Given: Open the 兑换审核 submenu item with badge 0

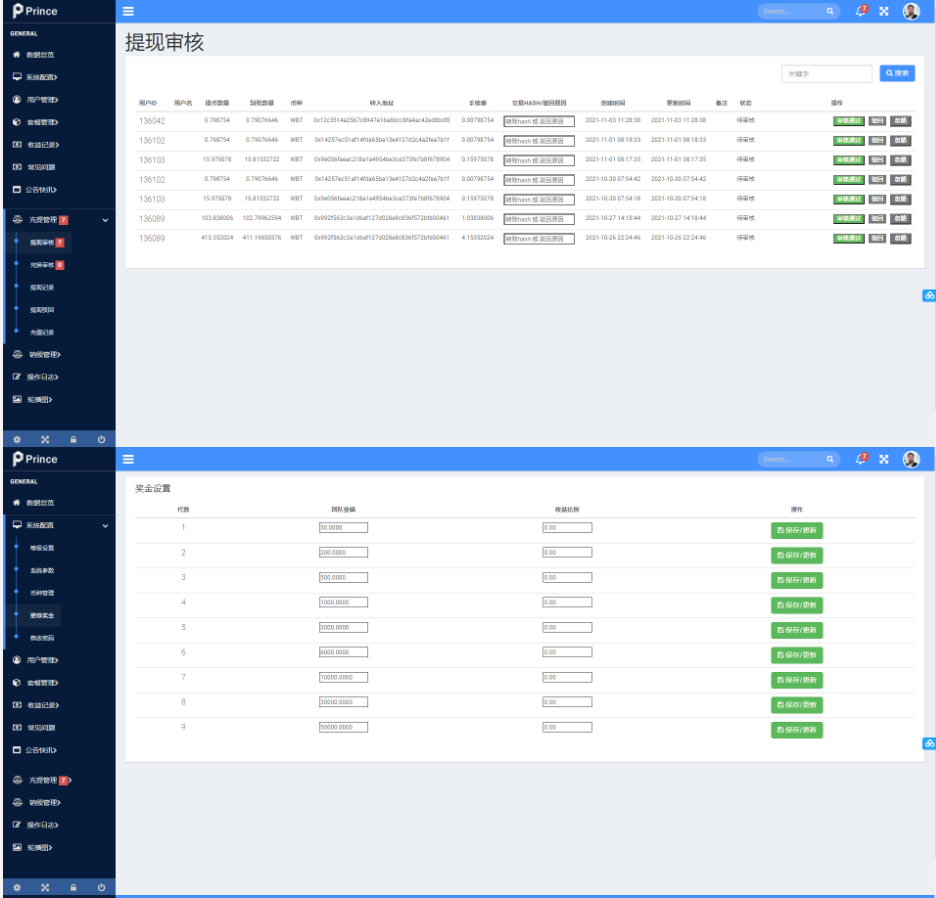Looking at the screenshot, I should 45,265.
